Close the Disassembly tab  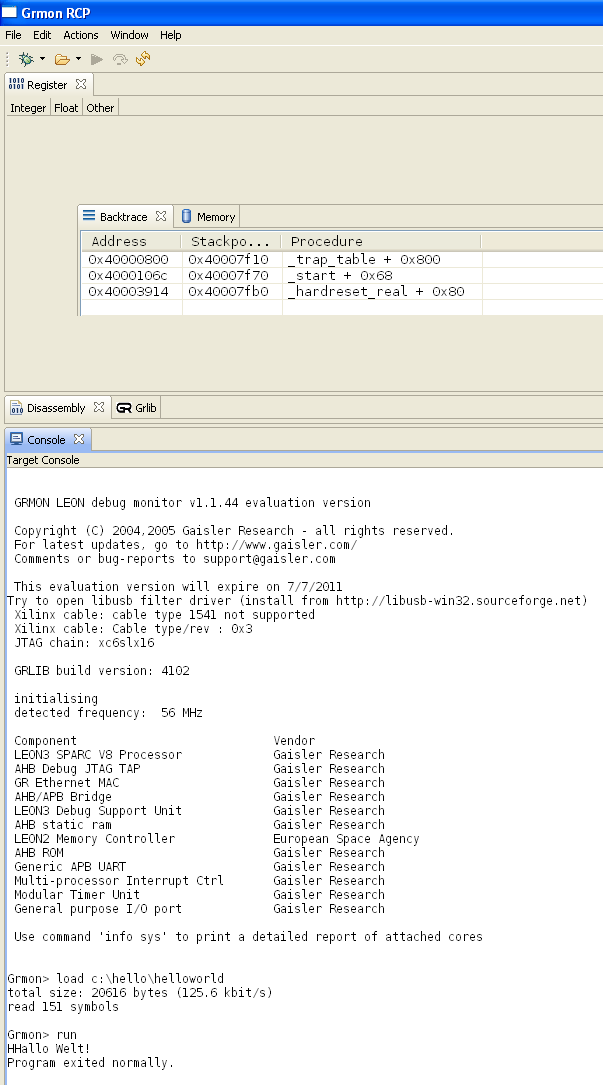tap(99, 408)
